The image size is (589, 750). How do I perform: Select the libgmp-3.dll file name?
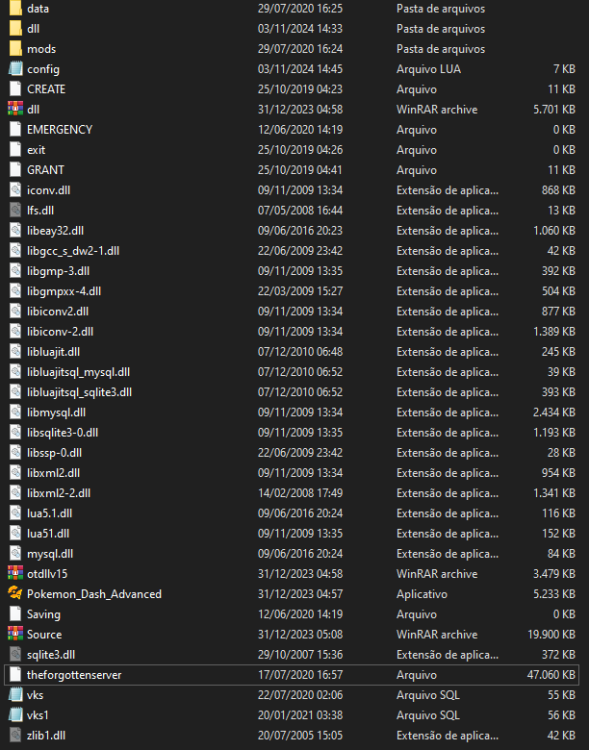point(58,271)
